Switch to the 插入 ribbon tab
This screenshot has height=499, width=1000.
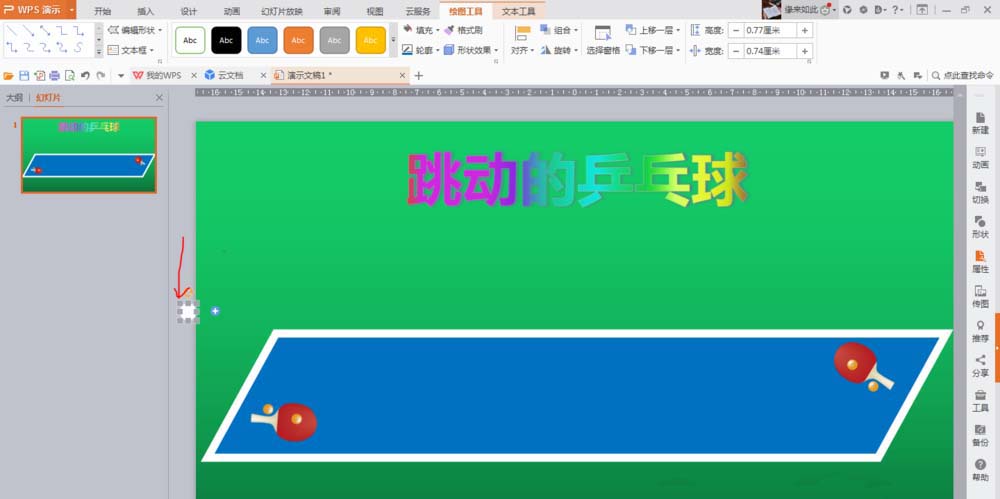145,11
